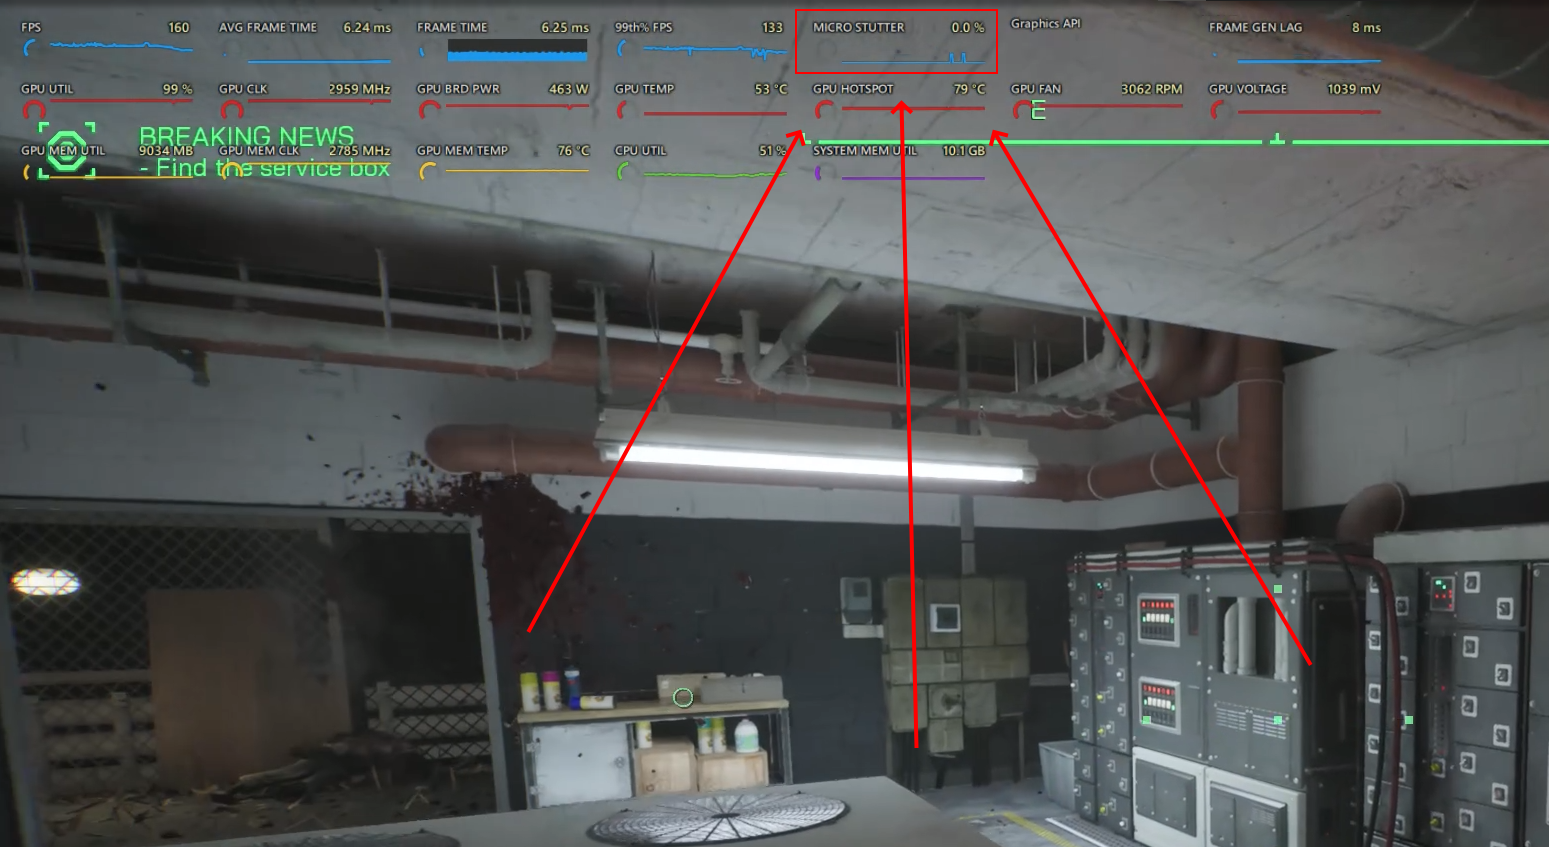
Task: Click the 99th% FPS label
Action: click(x=644, y=28)
